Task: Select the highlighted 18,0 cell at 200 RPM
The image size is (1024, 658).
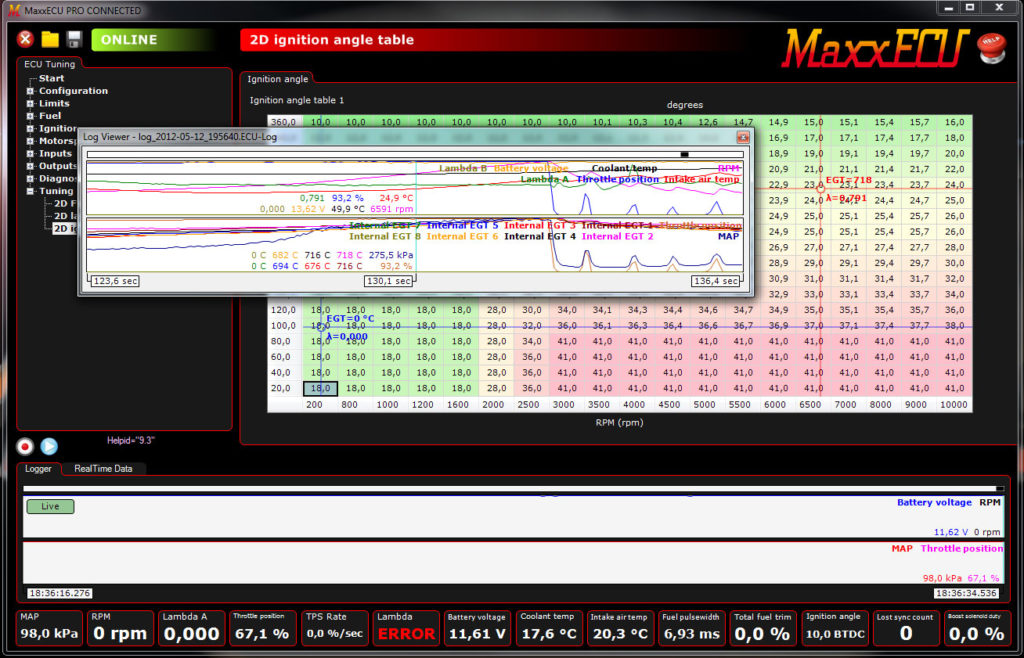Action: 320,388
